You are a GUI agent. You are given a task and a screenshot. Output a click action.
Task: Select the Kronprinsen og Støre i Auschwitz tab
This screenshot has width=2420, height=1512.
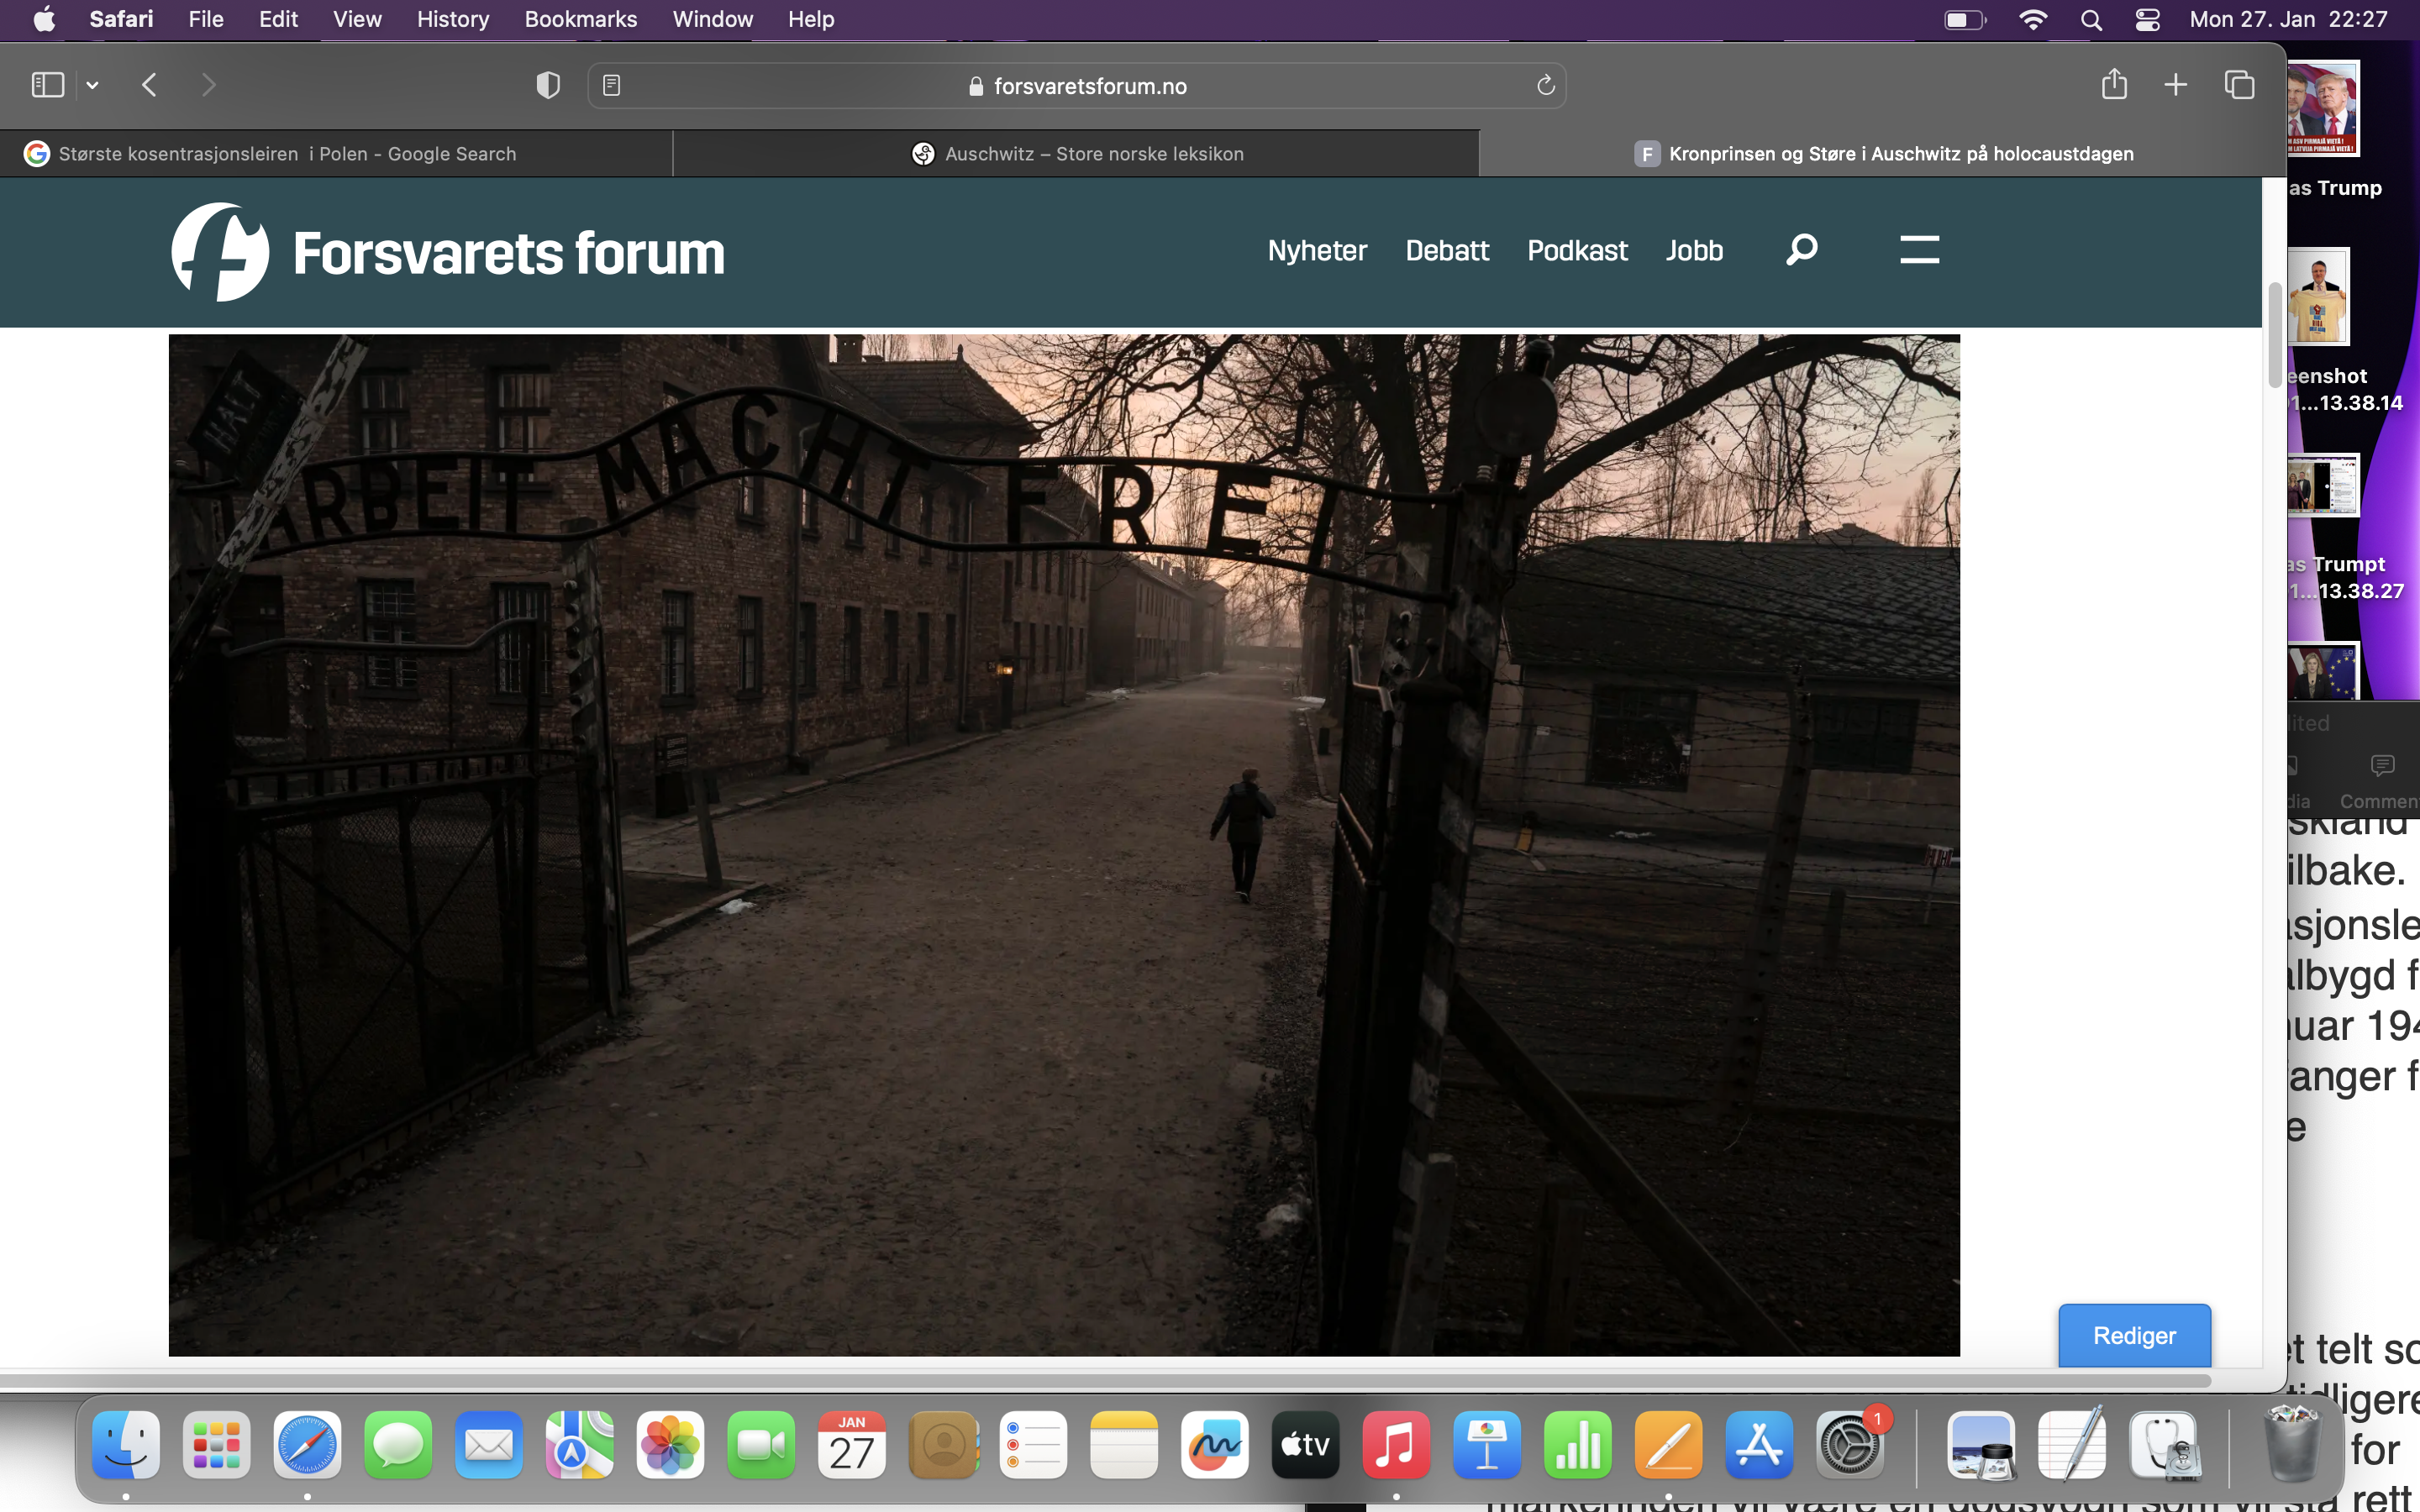point(1882,154)
